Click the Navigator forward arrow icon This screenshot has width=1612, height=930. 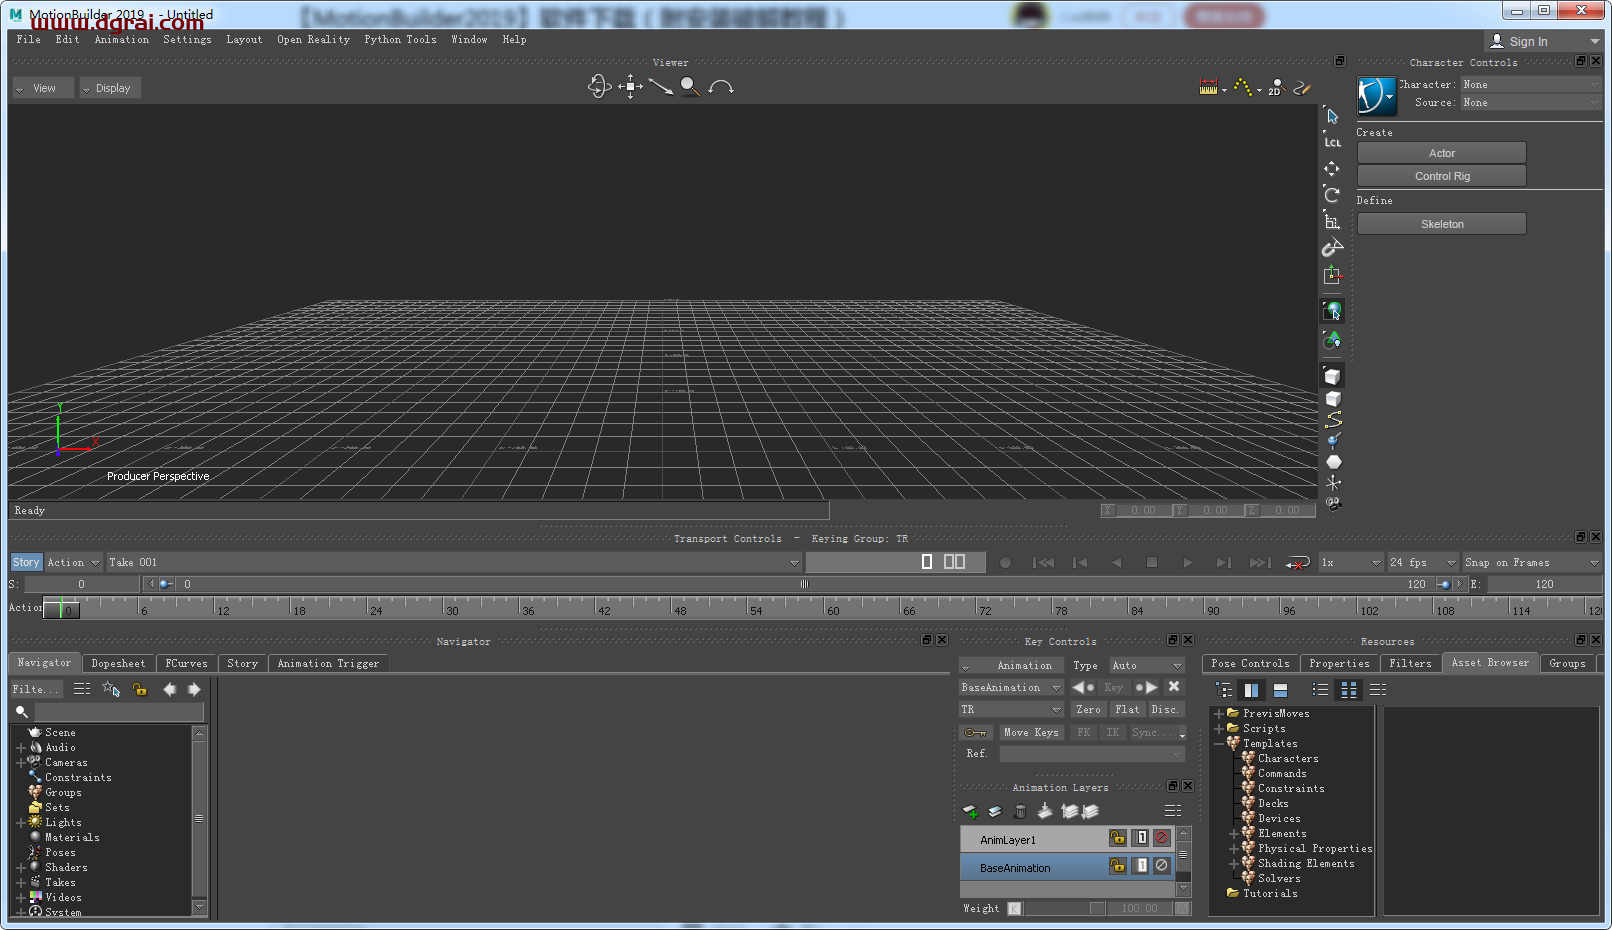(194, 689)
